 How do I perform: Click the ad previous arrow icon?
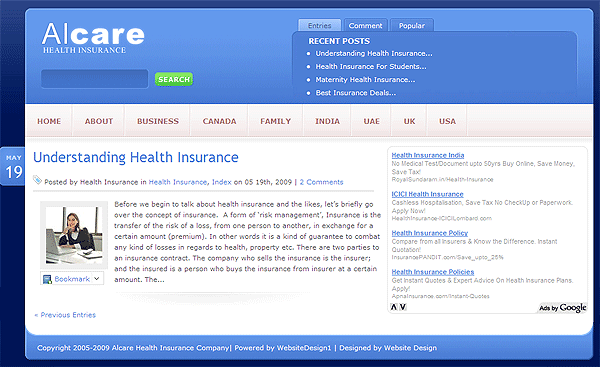tap(394, 307)
